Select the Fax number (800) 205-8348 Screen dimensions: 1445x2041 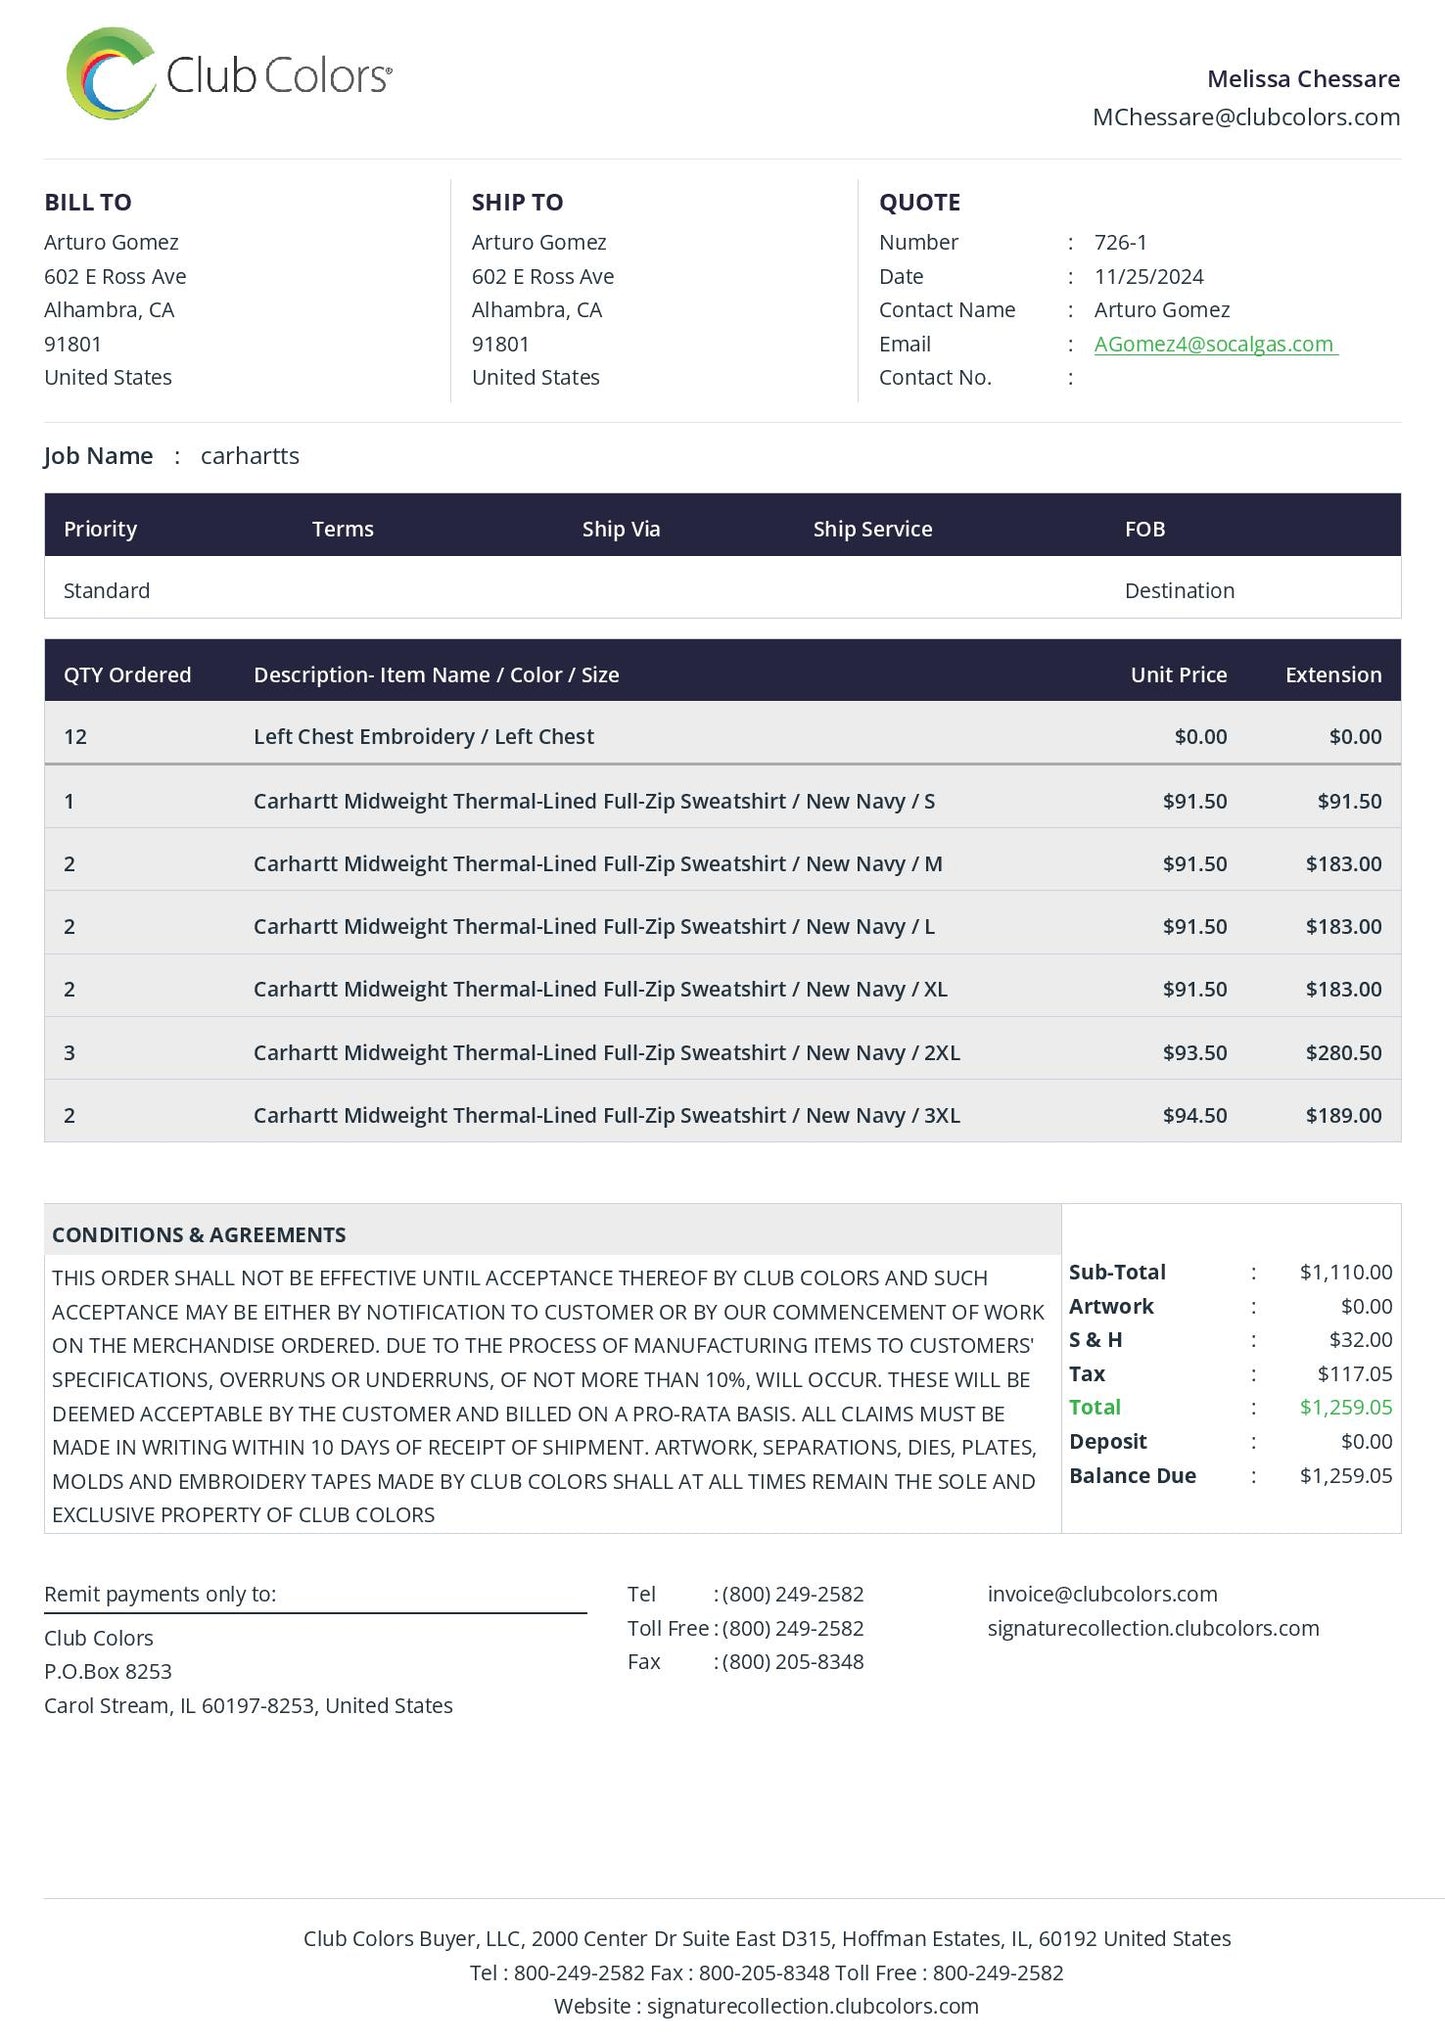[x=793, y=1662]
